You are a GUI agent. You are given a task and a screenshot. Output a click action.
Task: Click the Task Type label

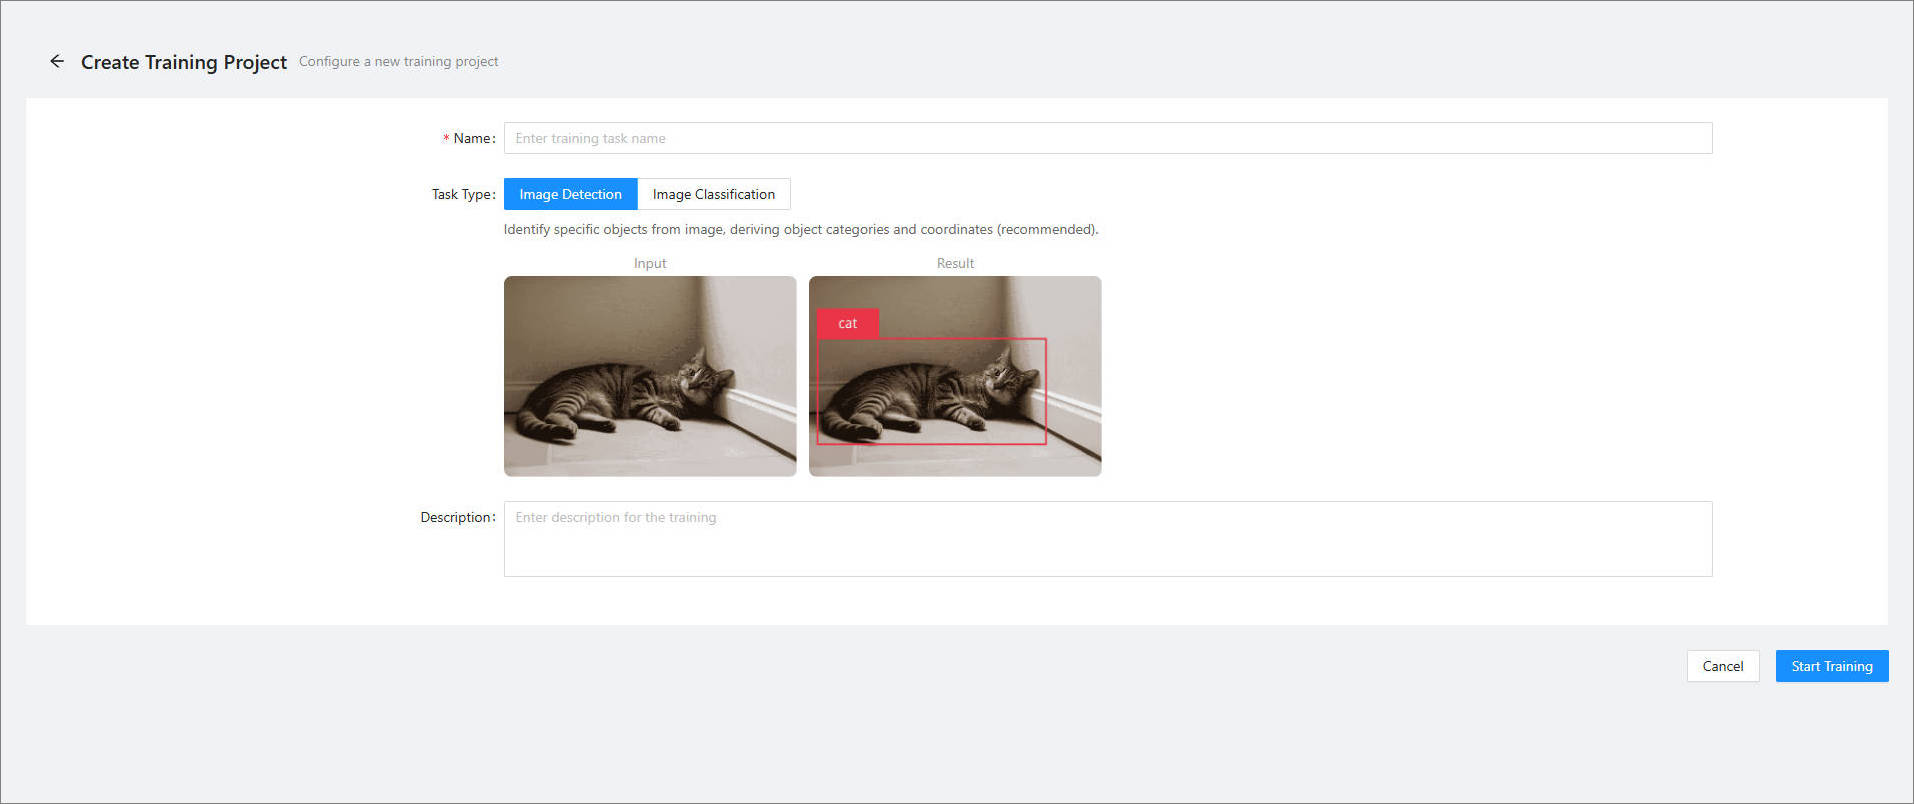[463, 194]
